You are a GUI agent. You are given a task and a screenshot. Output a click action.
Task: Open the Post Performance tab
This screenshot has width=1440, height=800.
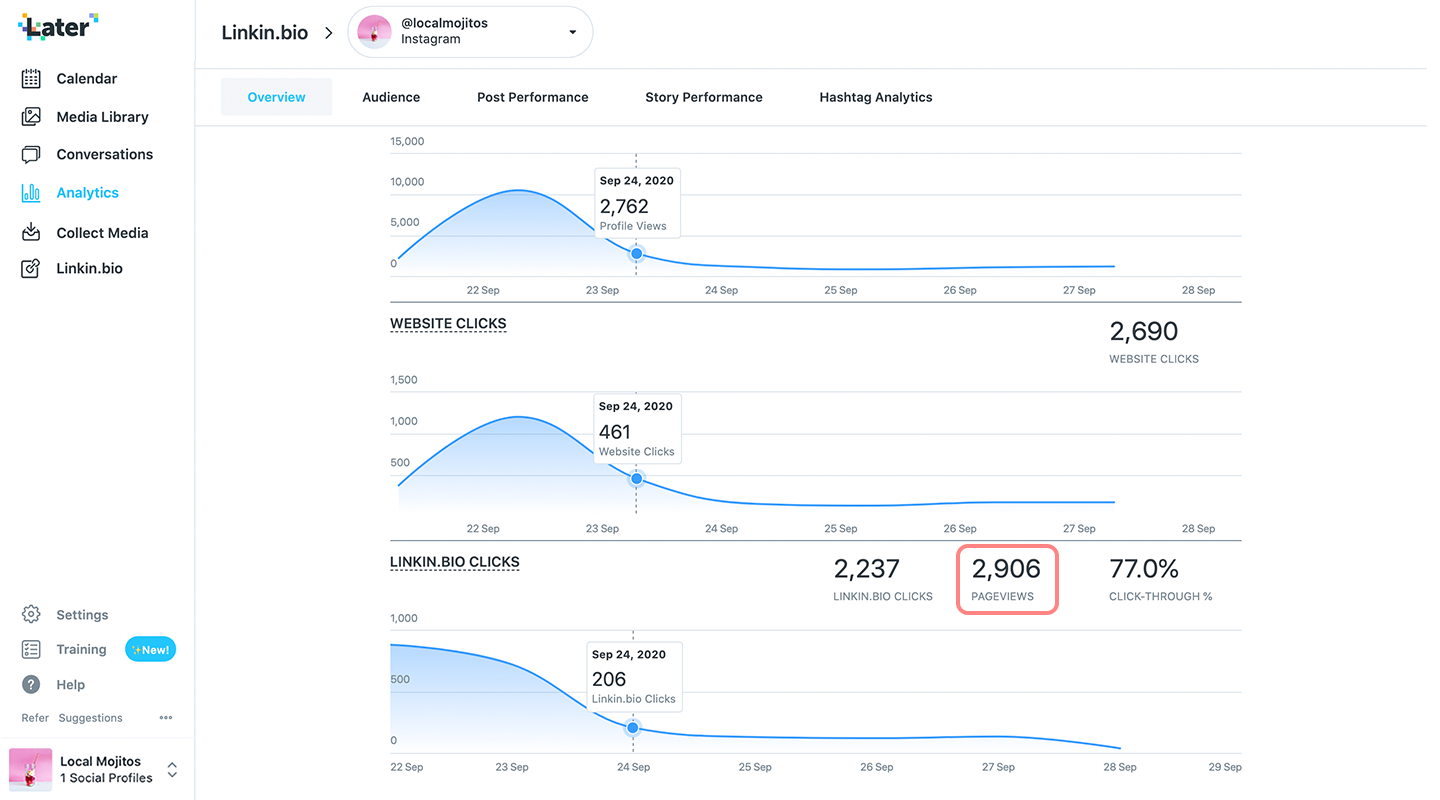tap(533, 97)
